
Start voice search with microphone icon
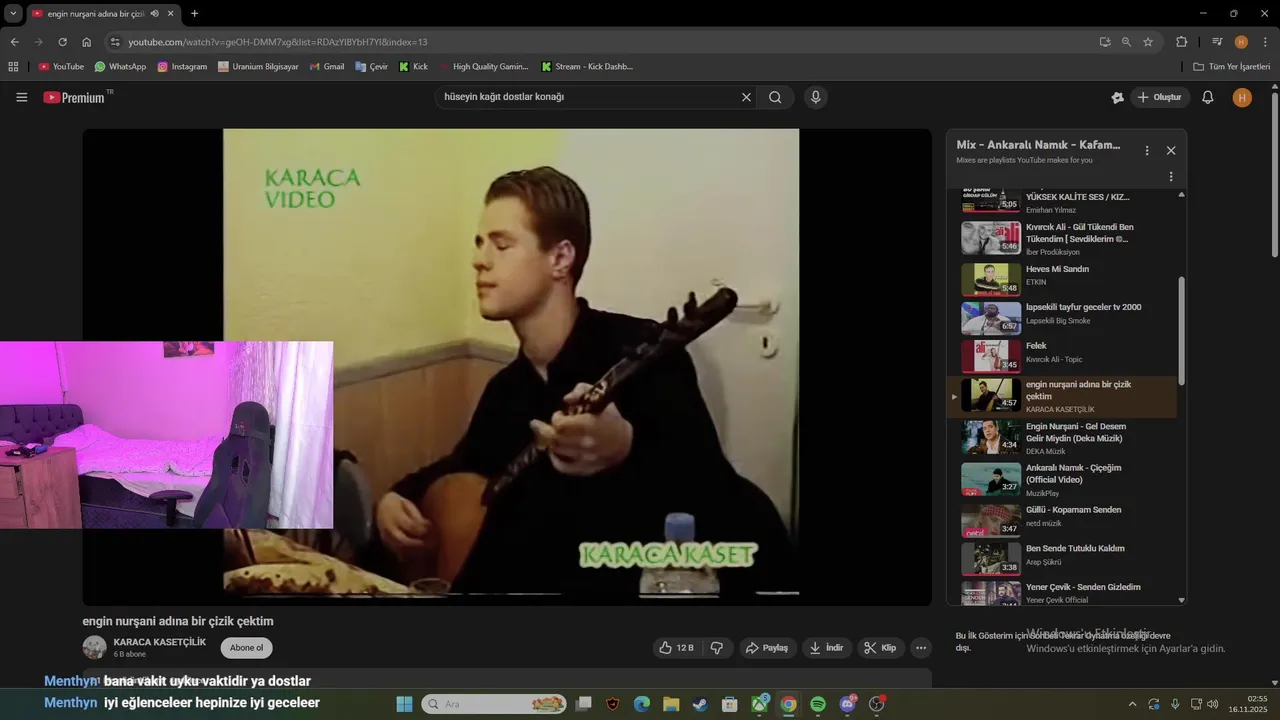tap(816, 97)
